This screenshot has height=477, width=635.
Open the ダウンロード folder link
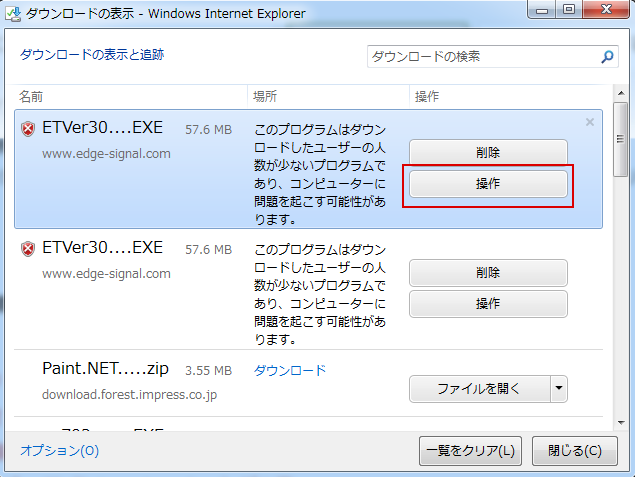coord(290,370)
